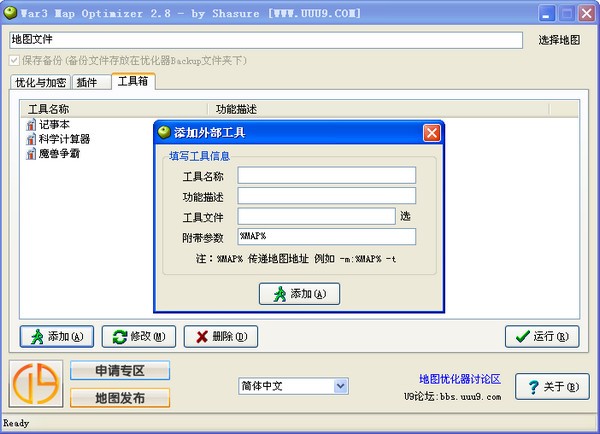This screenshot has width=600, height=434.
Task: Switch to the 优化与加密 tab
Action: (40, 82)
